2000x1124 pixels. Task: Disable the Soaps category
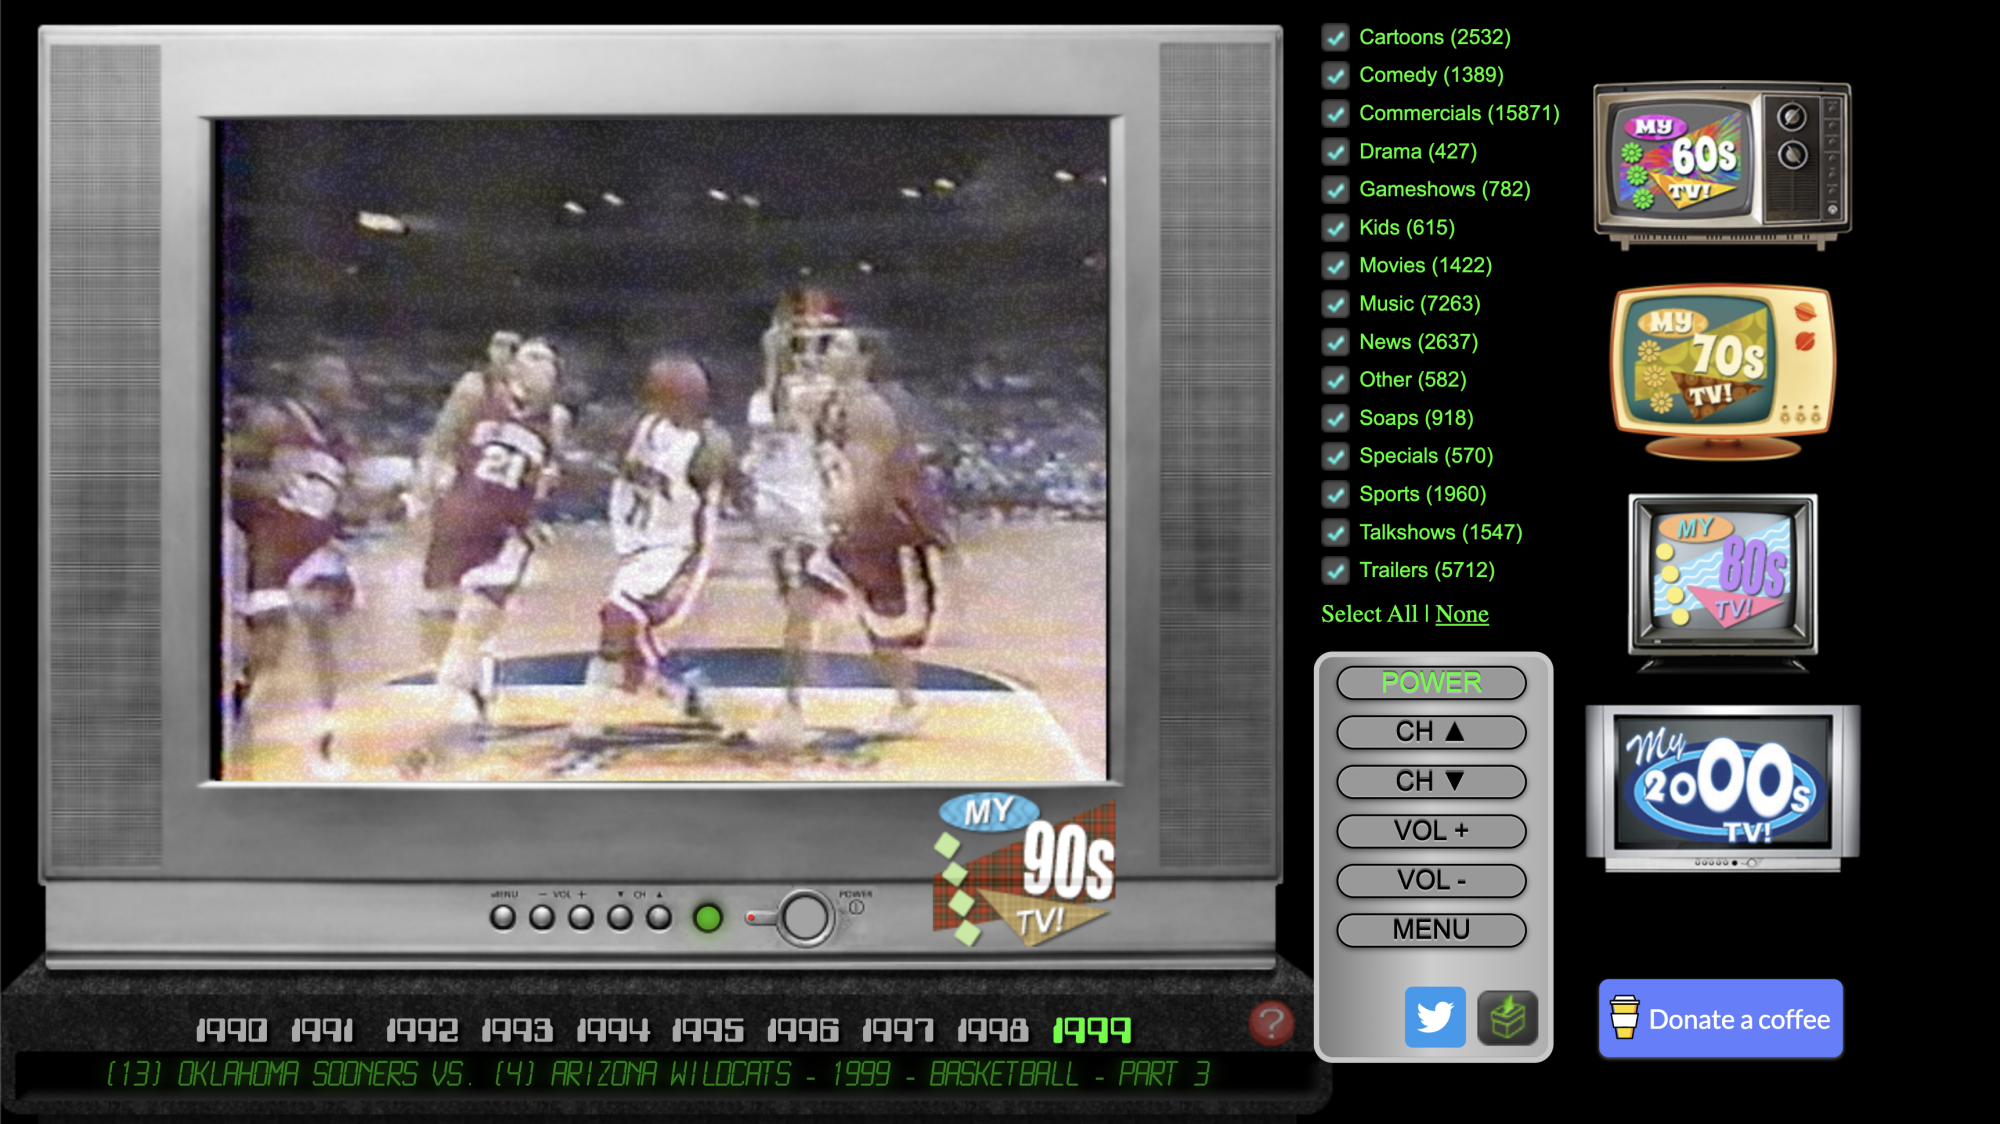click(x=1335, y=418)
